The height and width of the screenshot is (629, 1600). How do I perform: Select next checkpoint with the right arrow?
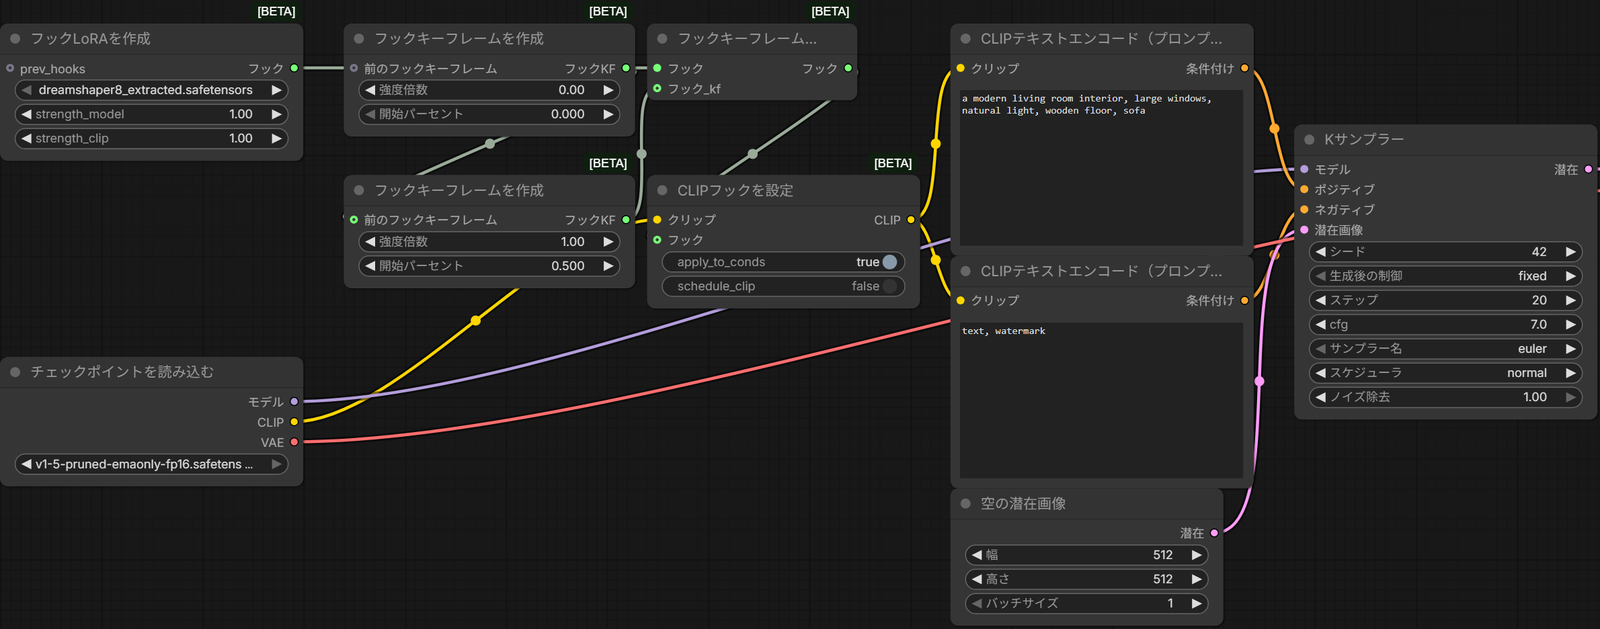point(276,464)
